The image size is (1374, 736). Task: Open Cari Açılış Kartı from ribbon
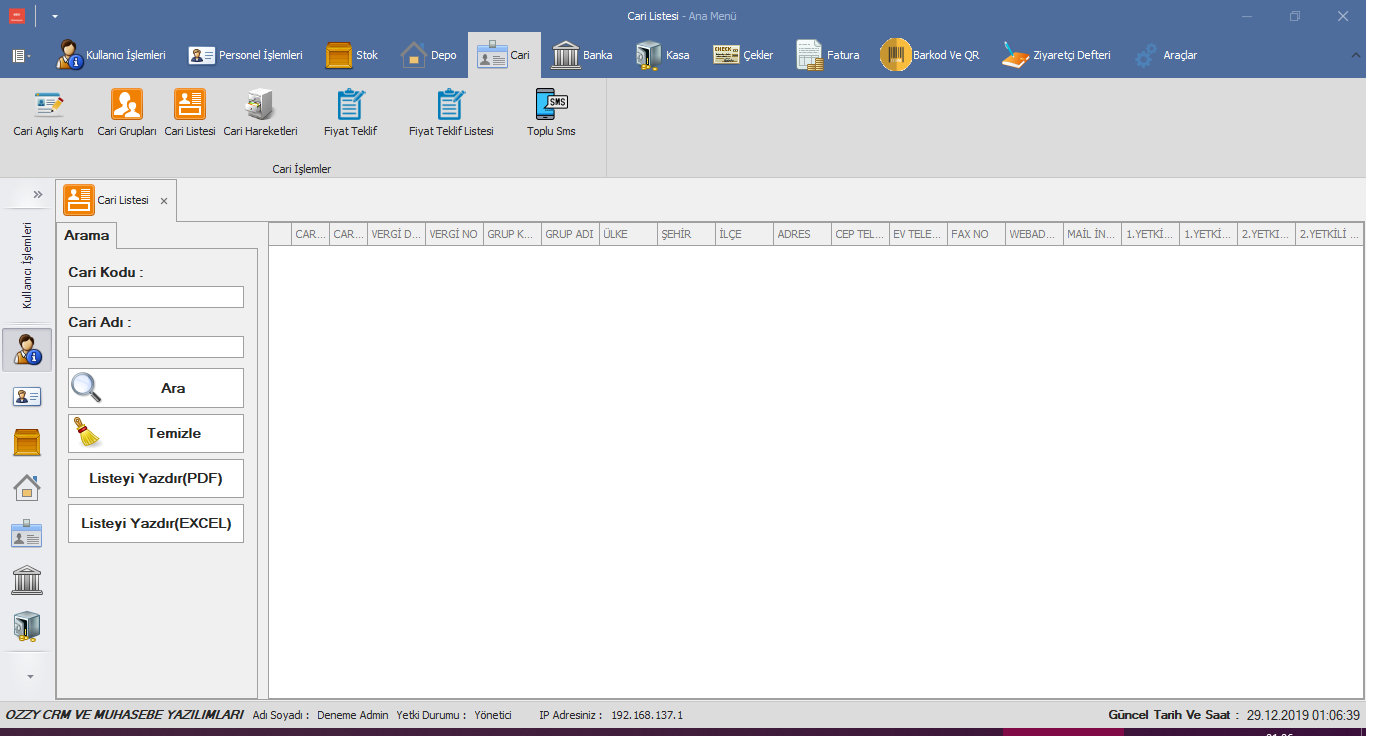click(48, 112)
